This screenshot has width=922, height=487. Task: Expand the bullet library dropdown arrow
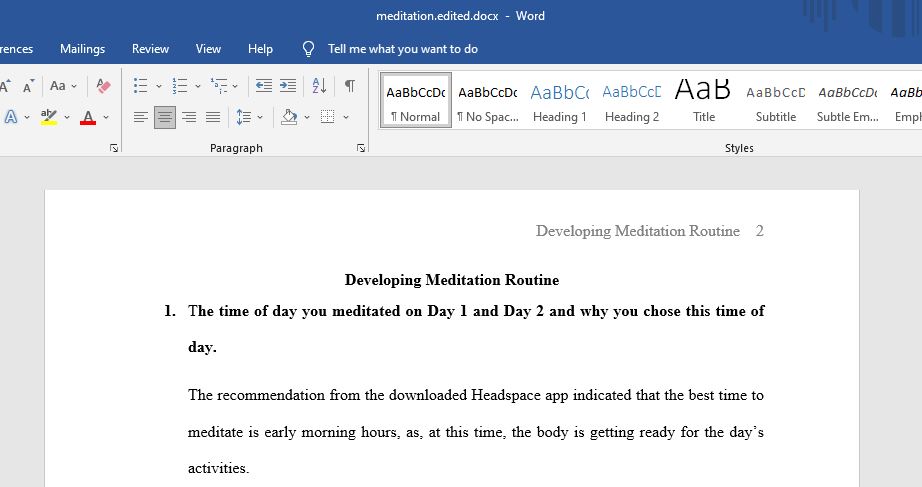click(159, 86)
